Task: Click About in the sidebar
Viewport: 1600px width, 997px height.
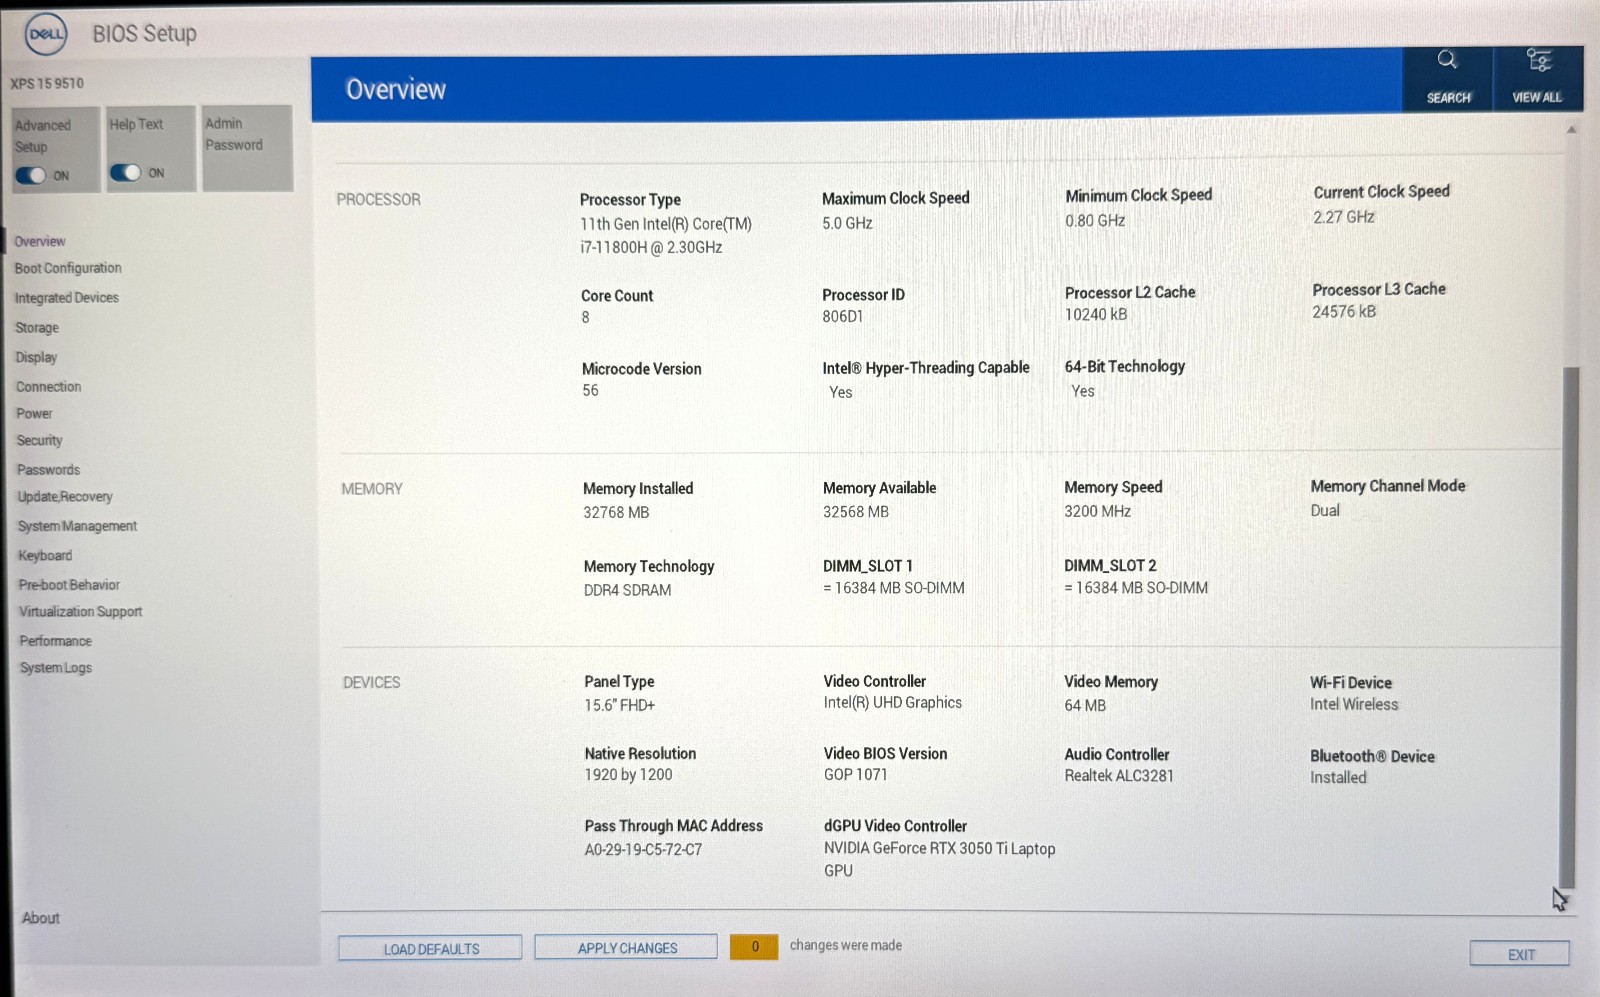Action: point(41,918)
